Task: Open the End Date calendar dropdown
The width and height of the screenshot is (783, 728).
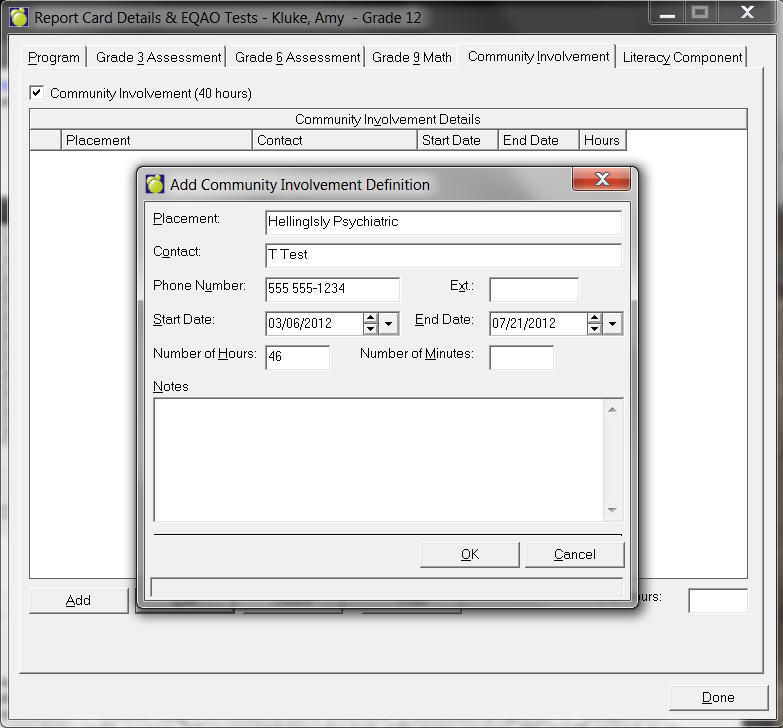Action: tap(613, 324)
